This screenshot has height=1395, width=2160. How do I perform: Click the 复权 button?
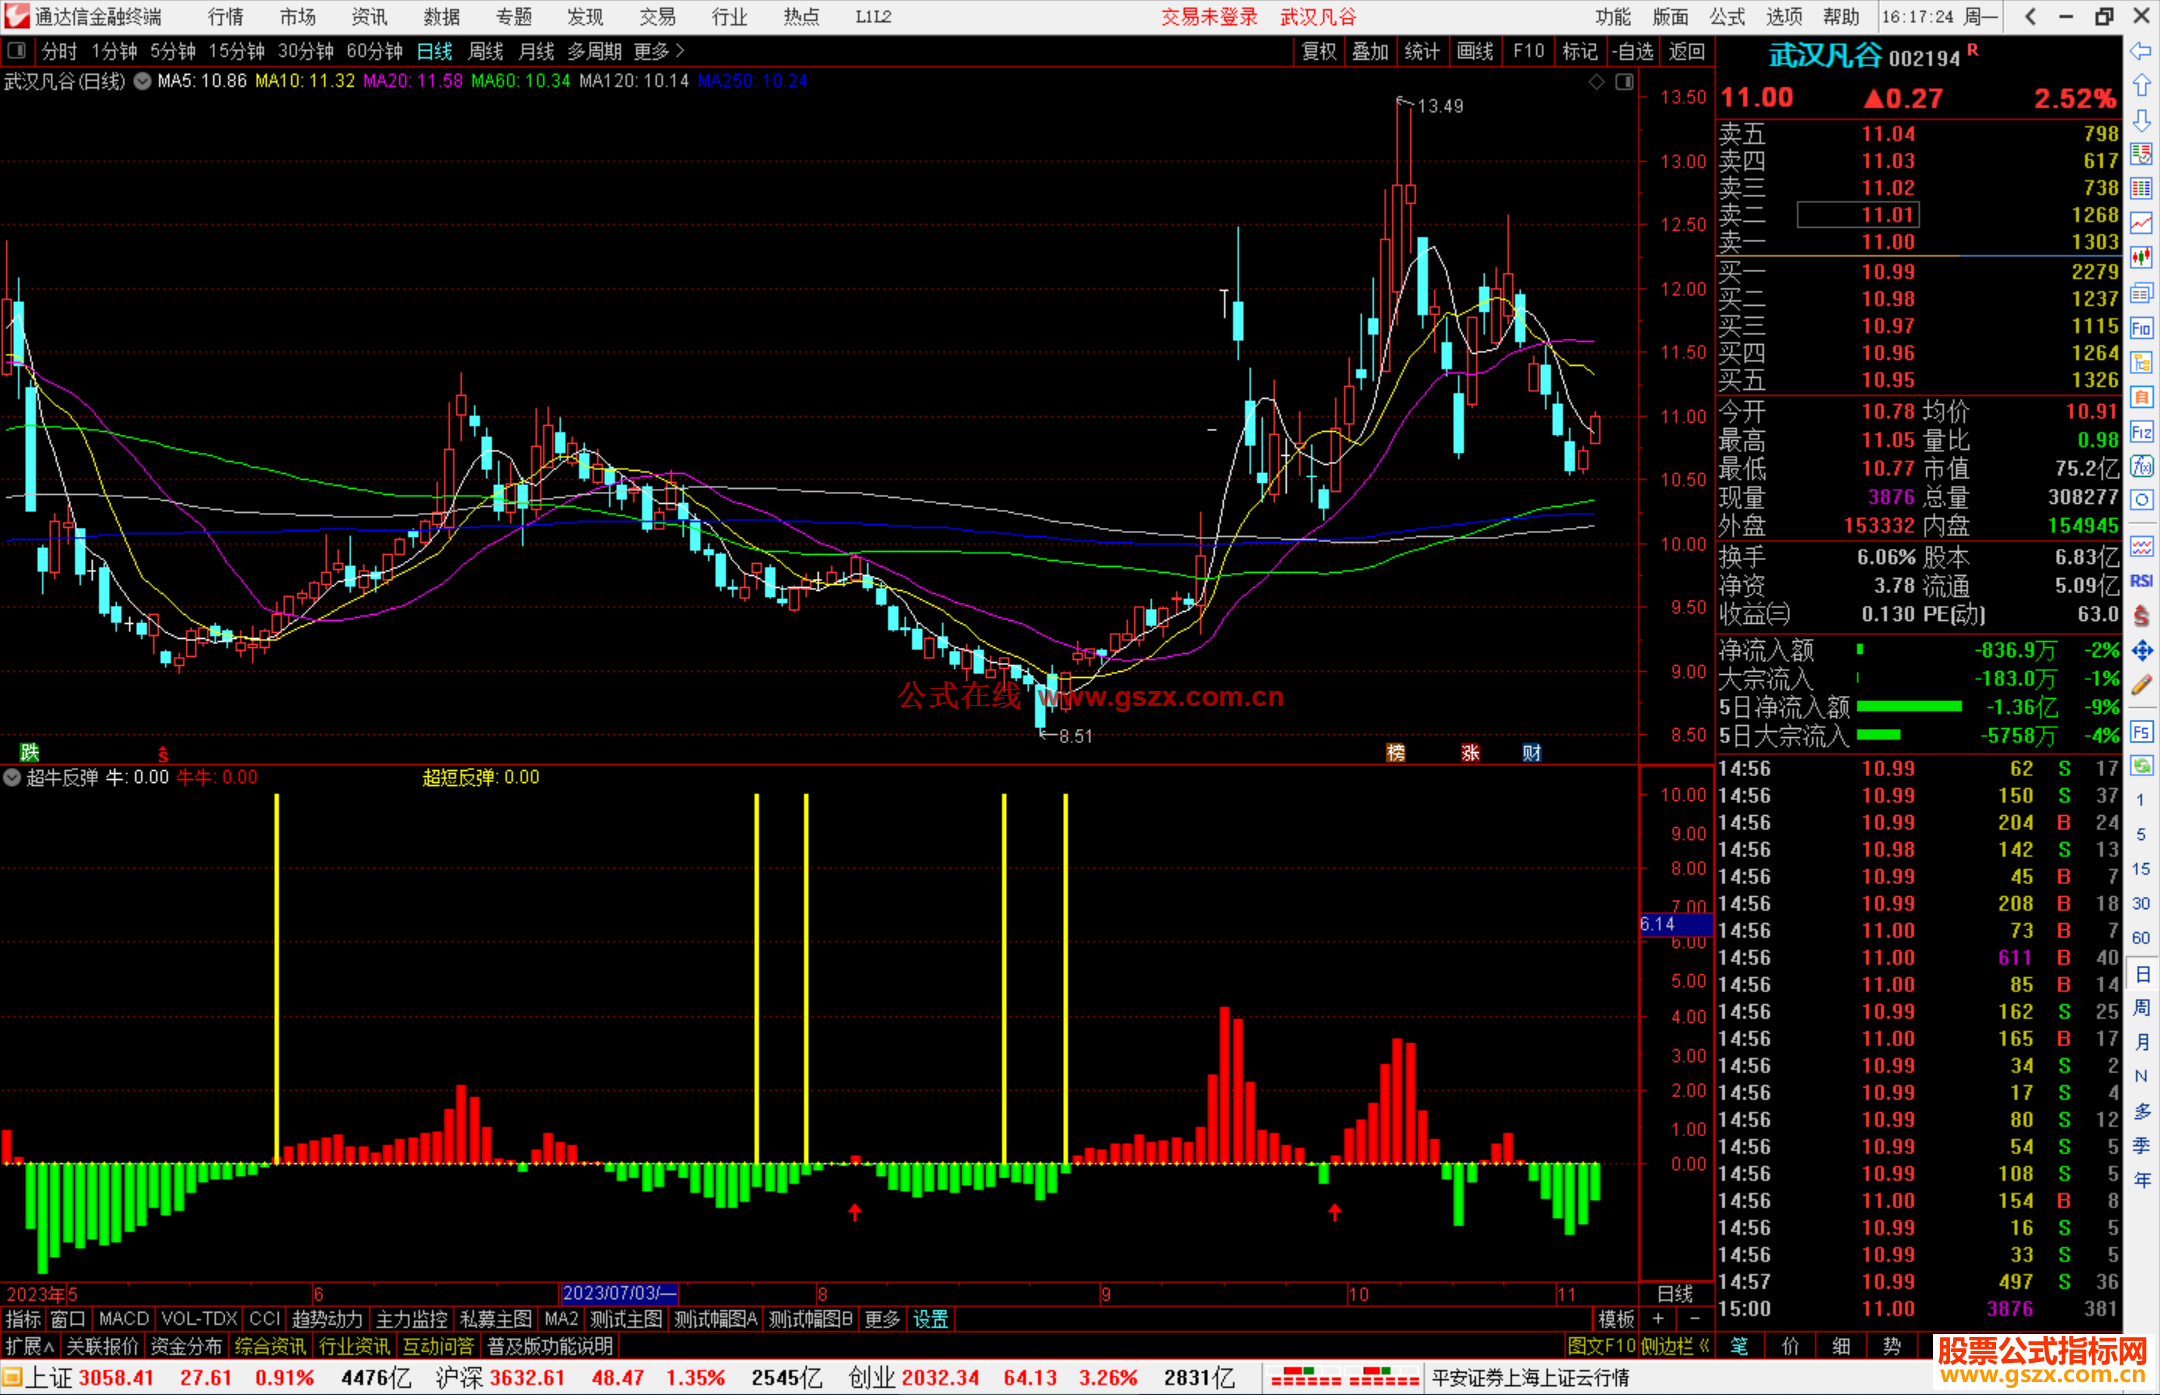(x=1318, y=51)
